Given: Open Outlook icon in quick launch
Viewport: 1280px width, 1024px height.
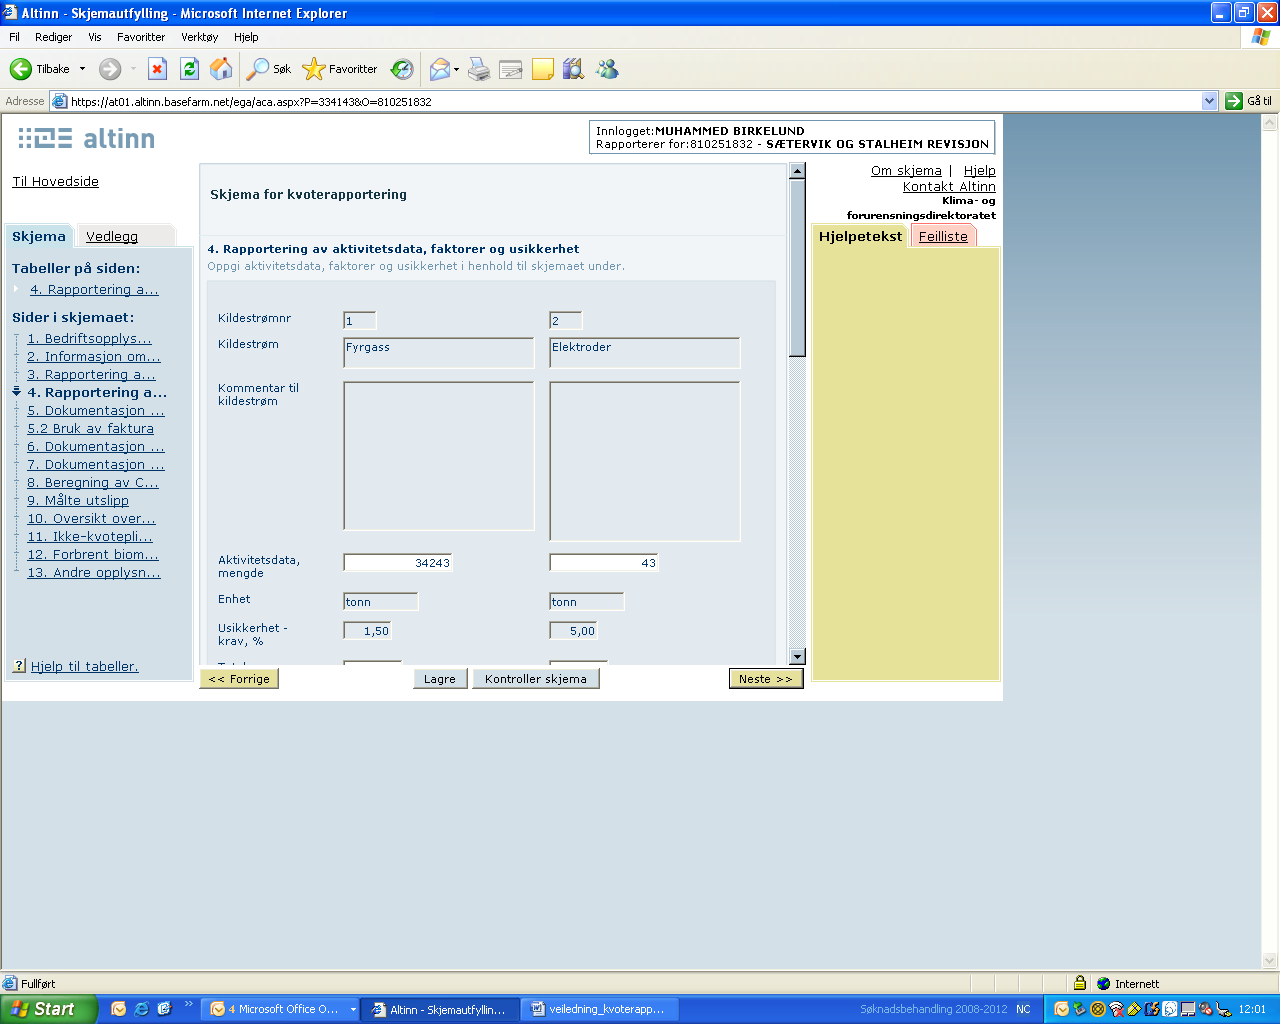Looking at the screenshot, I should (x=119, y=1009).
